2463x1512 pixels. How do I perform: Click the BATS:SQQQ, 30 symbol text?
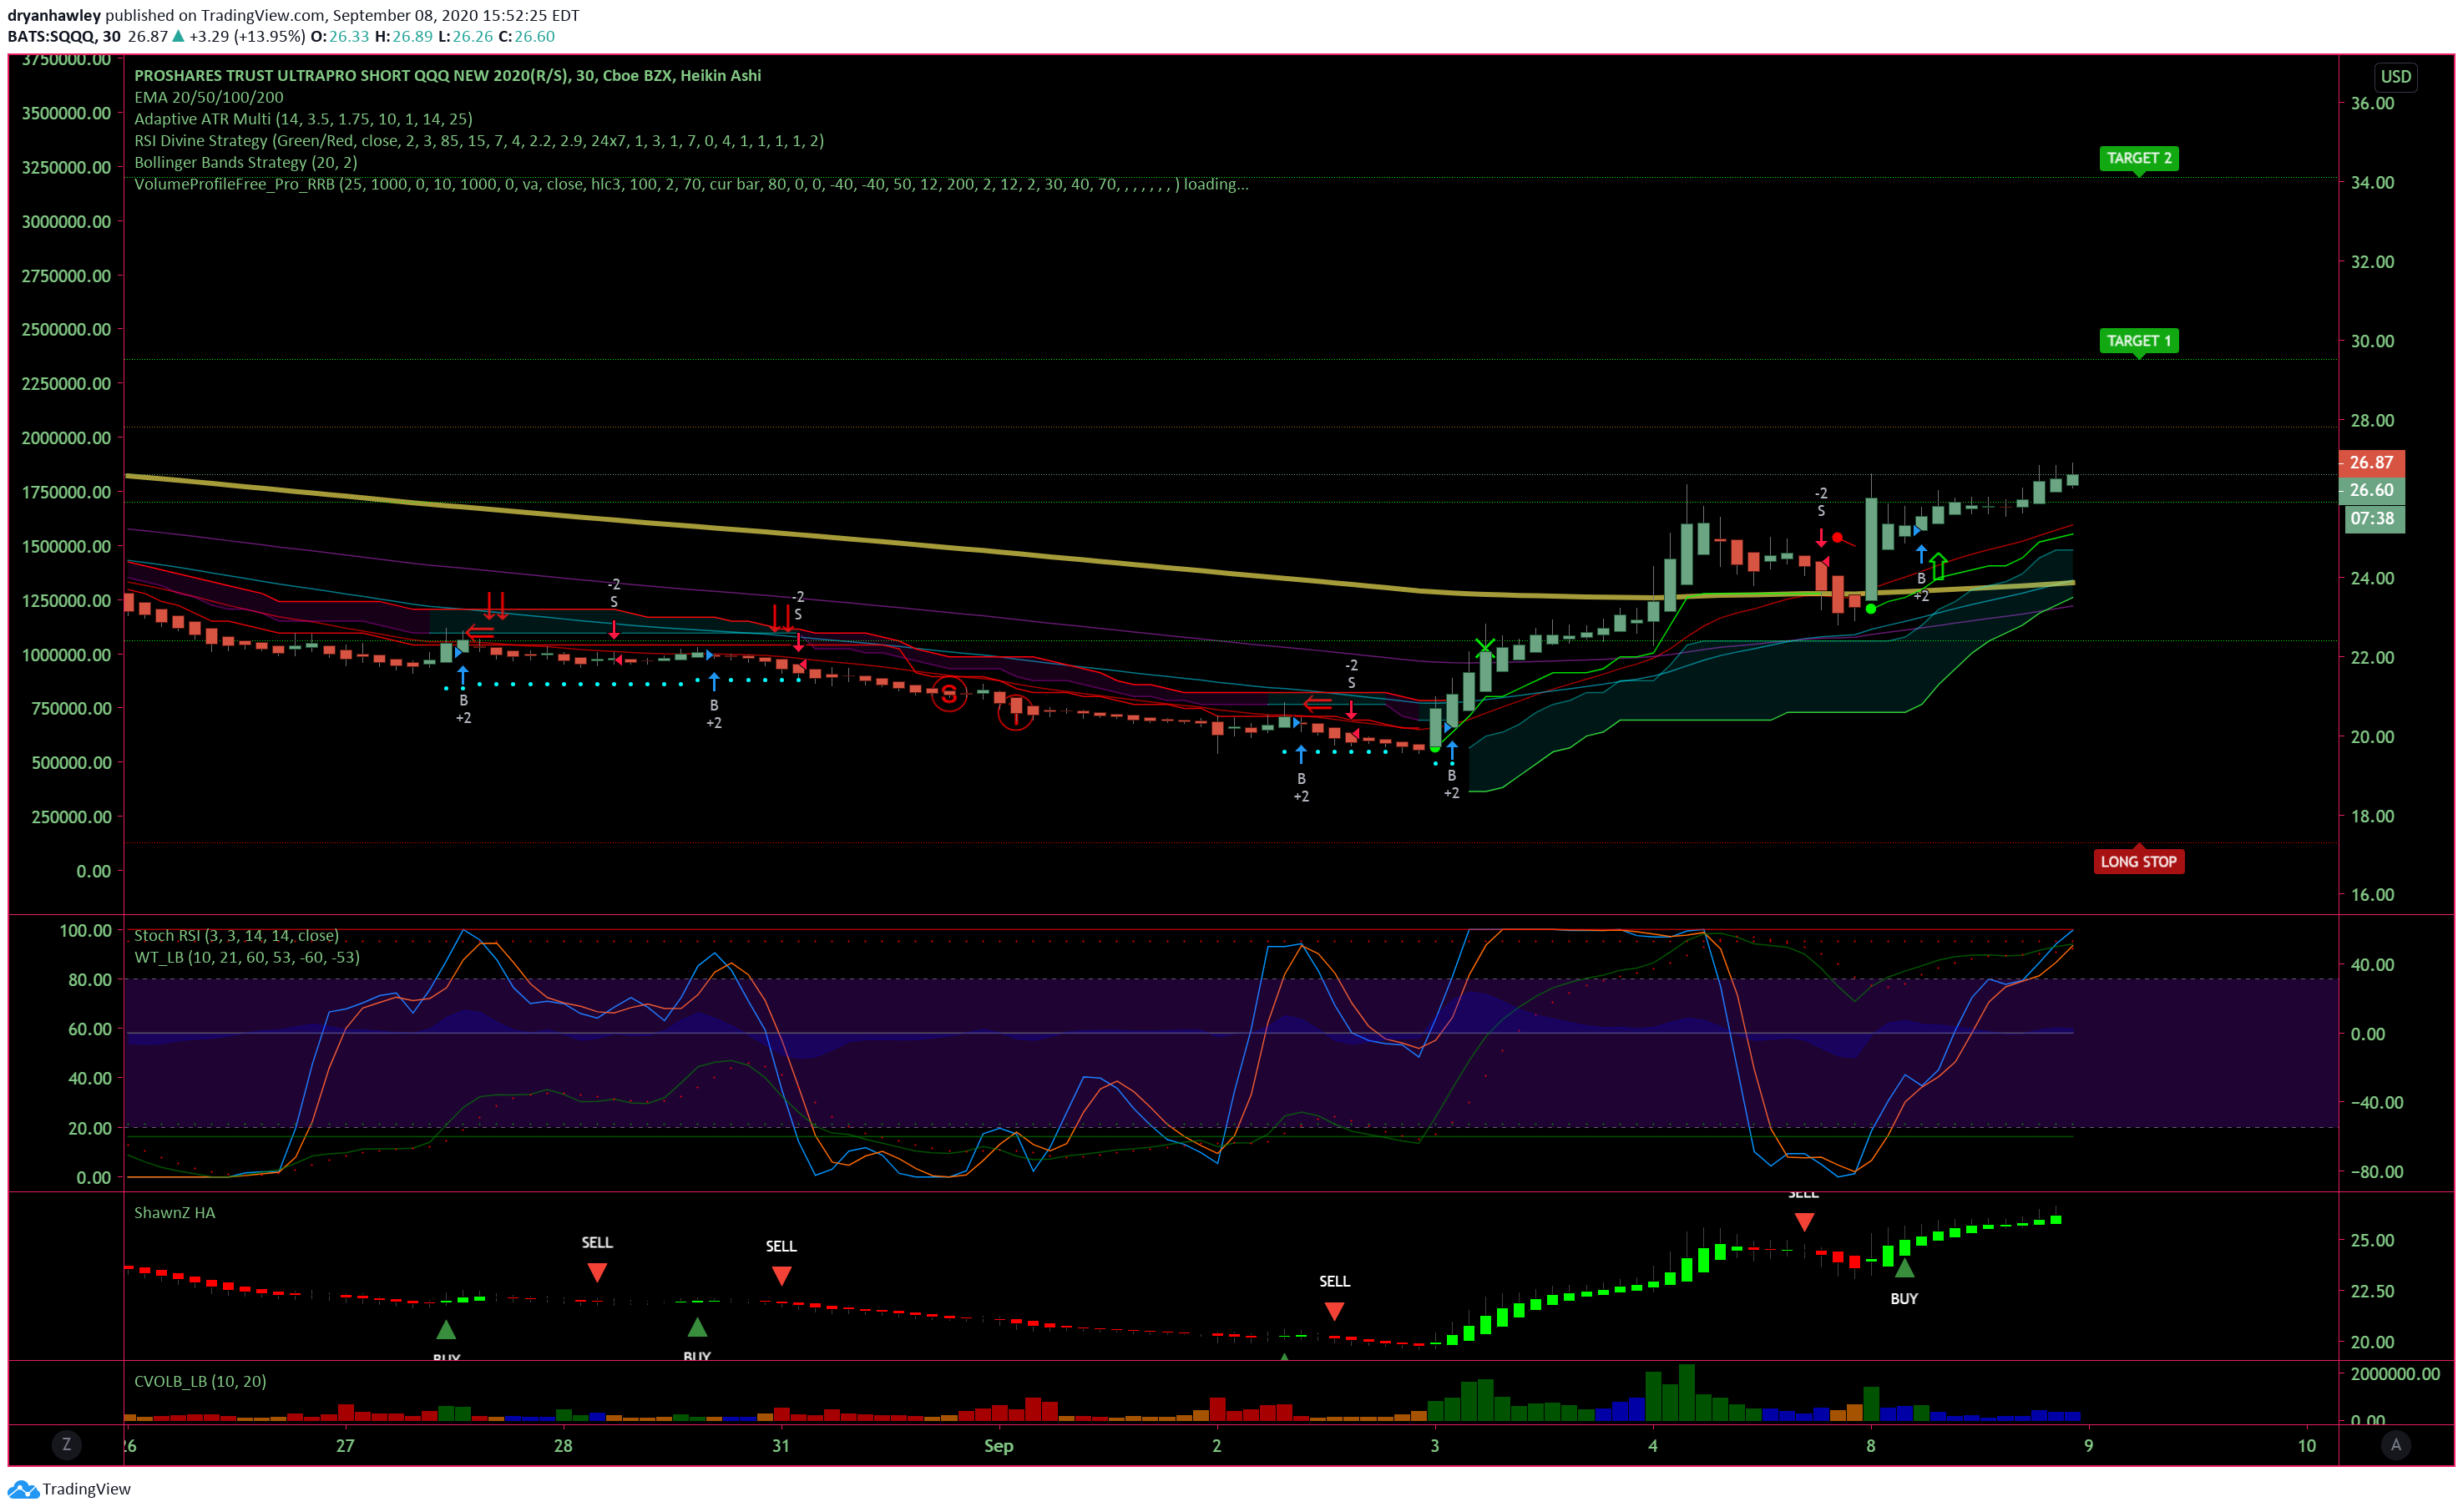pos(64,36)
